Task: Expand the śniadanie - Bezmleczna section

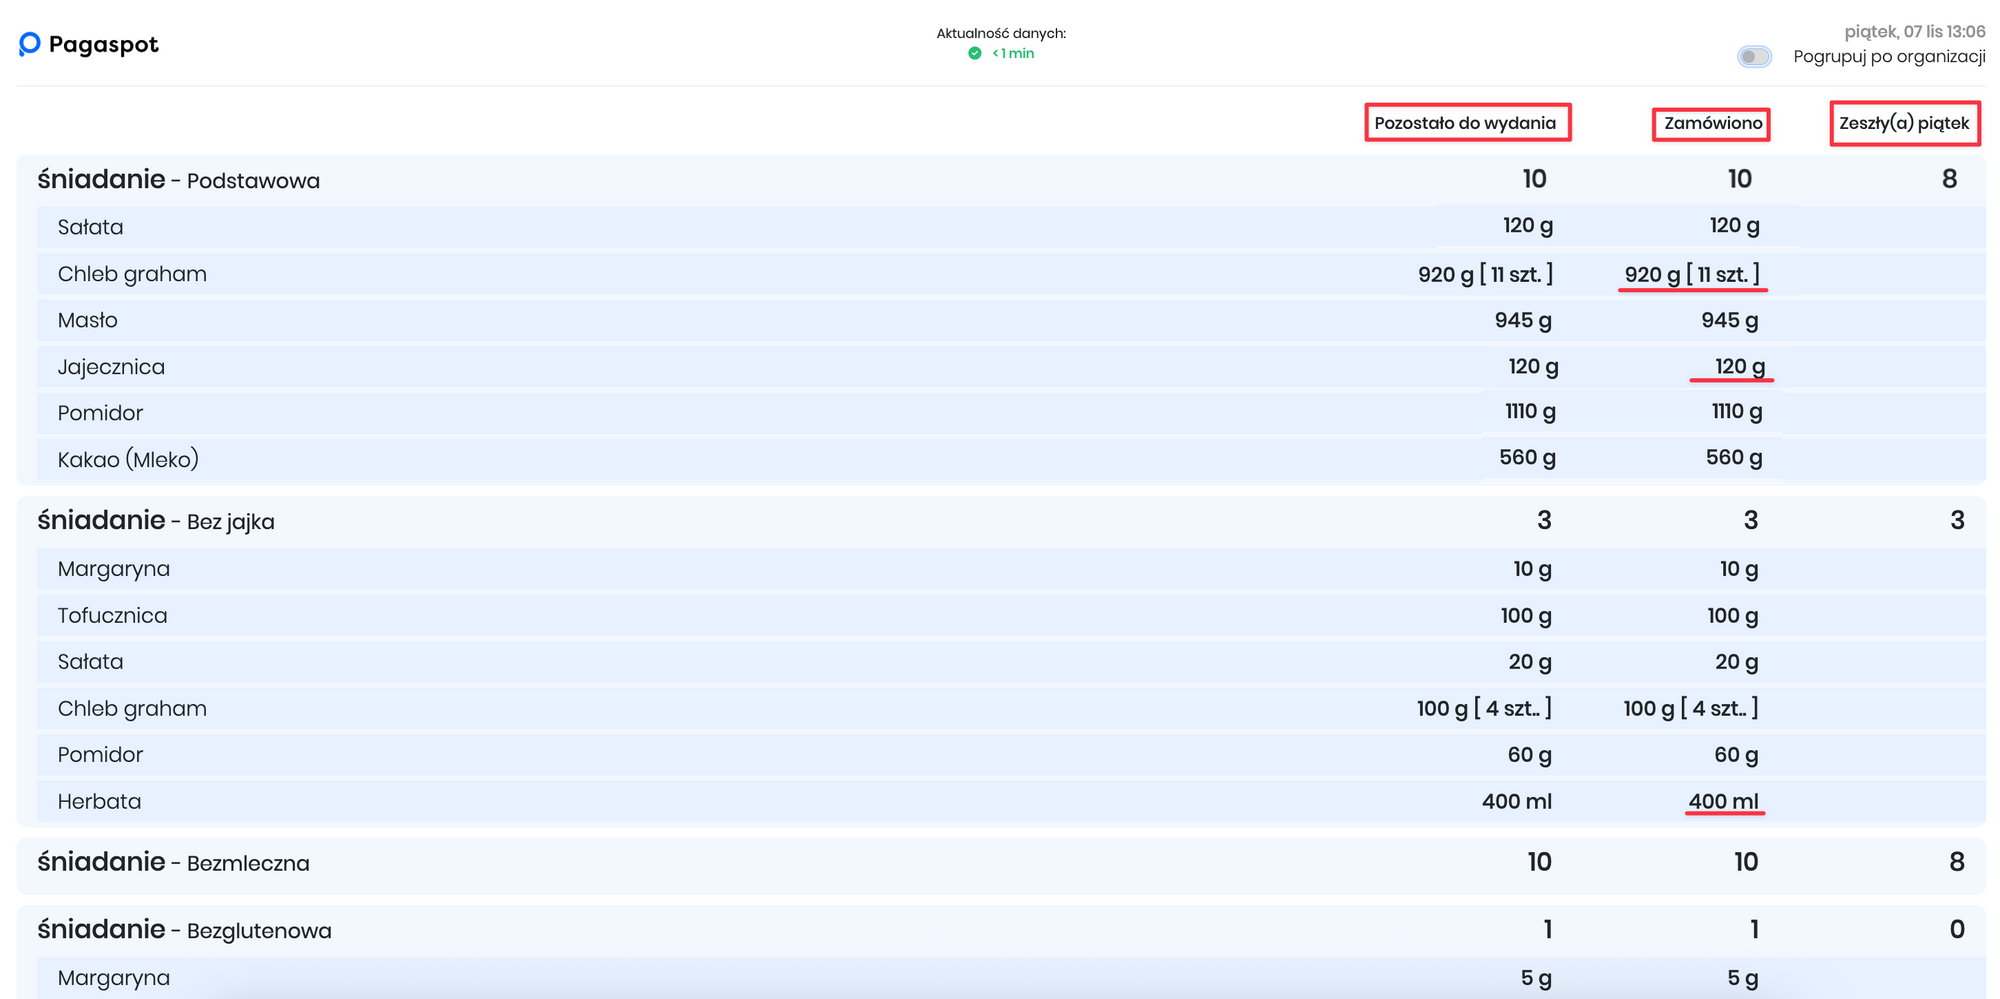Action: [x=174, y=862]
